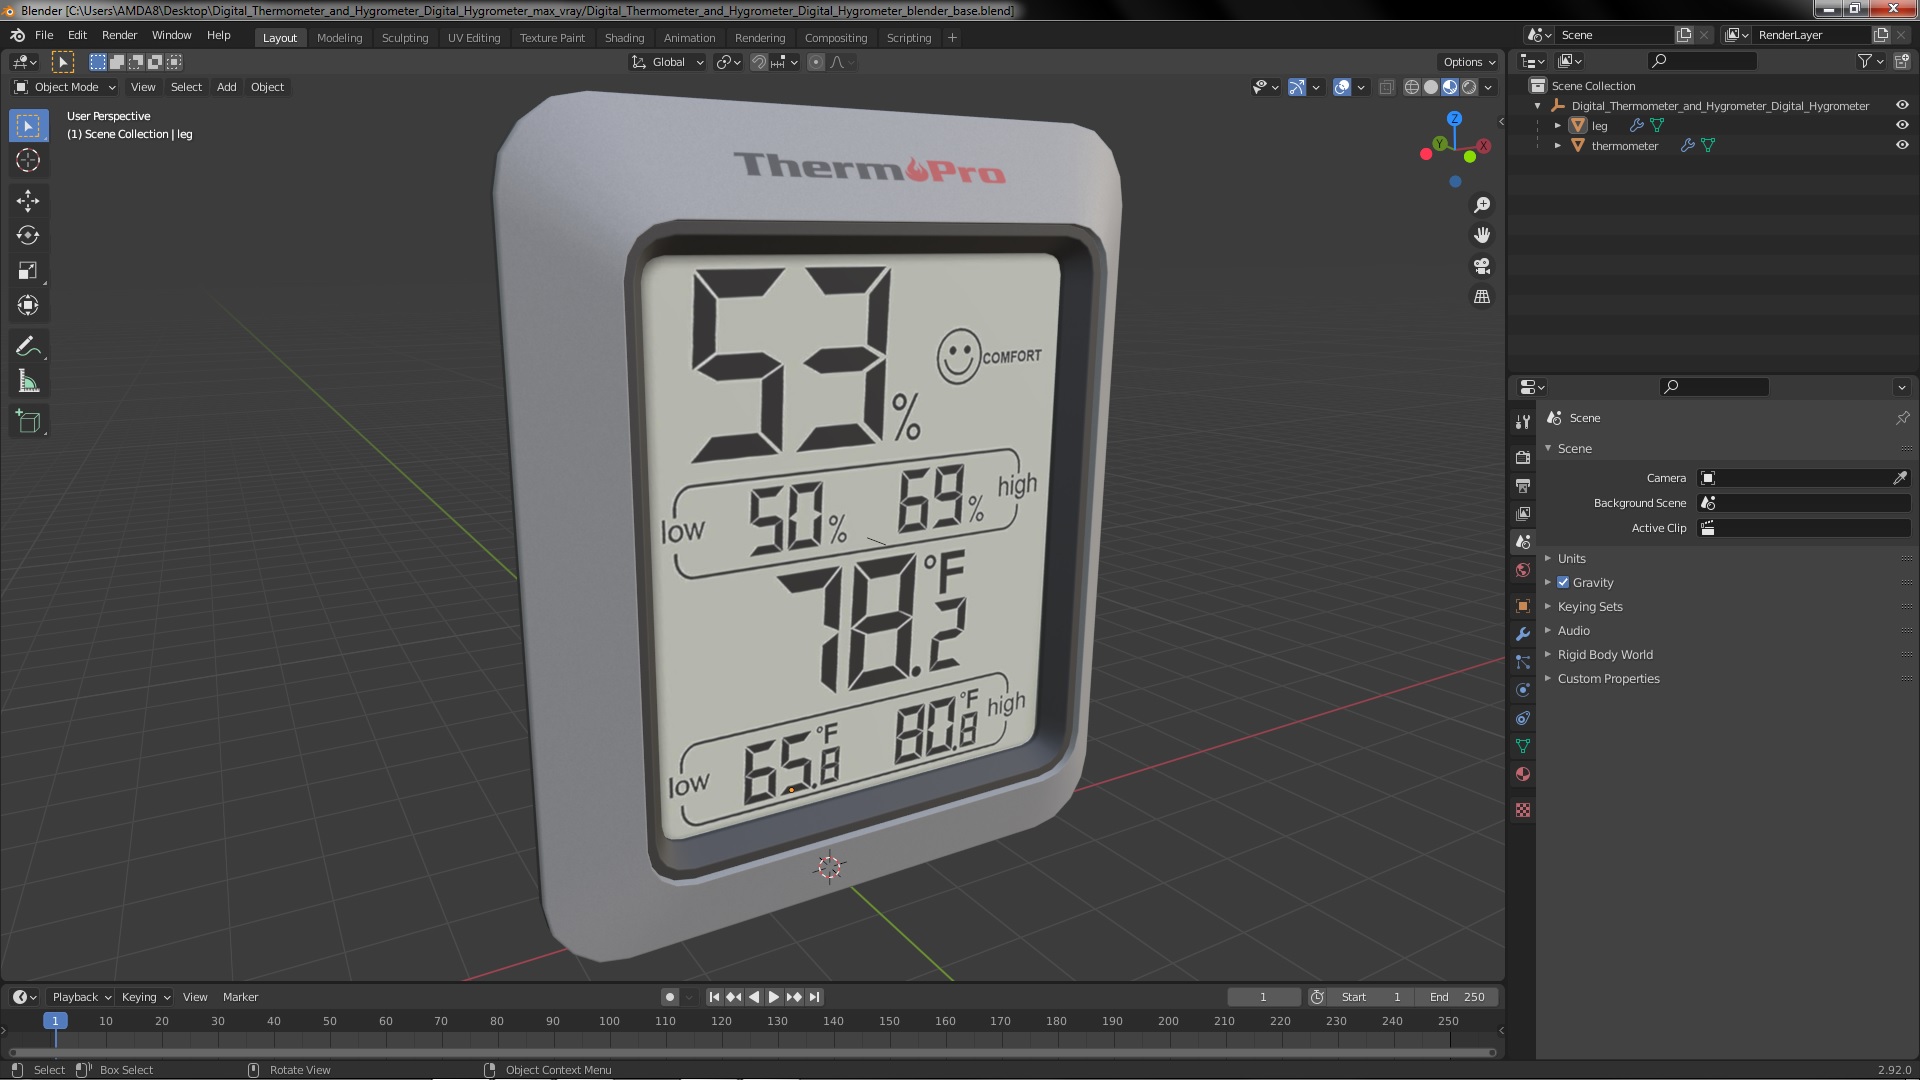Click the timeline frame 1 marker
Screen dimensions: 1920x1080
[x=55, y=1021]
